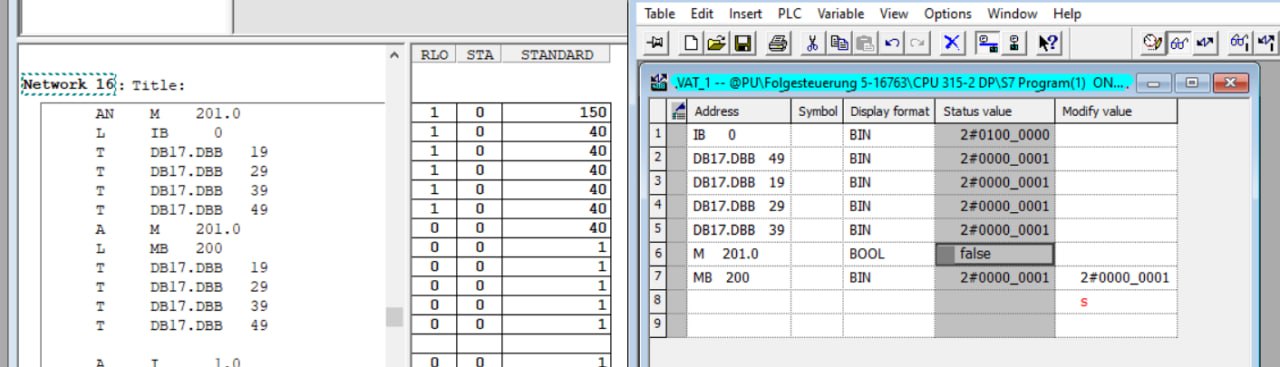Click the M 201.0 address cell
Image resolution: width=1280 pixels, height=367 pixels.
click(x=739, y=254)
